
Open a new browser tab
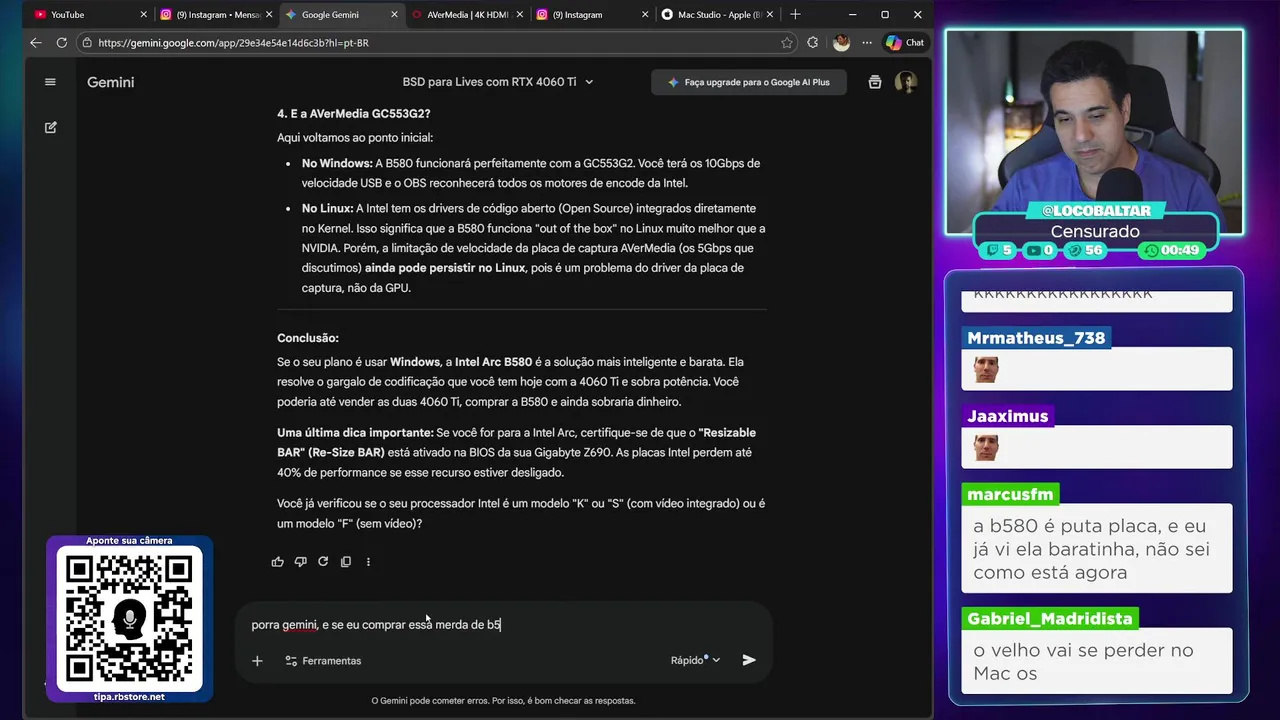click(x=795, y=15)
